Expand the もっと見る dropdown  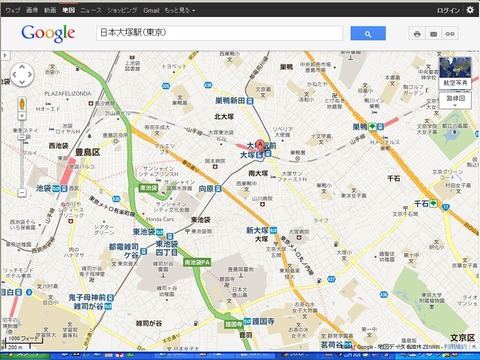pyautogui.click(x=180, y=10)
